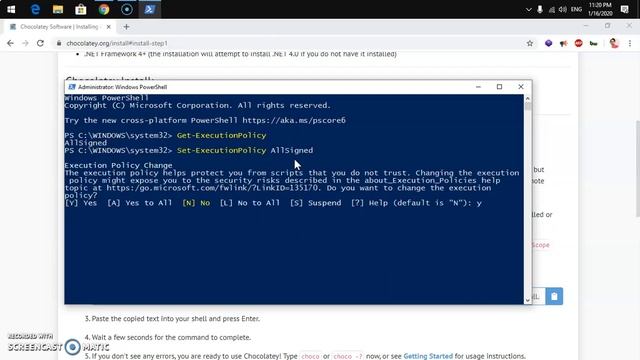Open the circular recorder app in taskbar

[x=127, y=9]
